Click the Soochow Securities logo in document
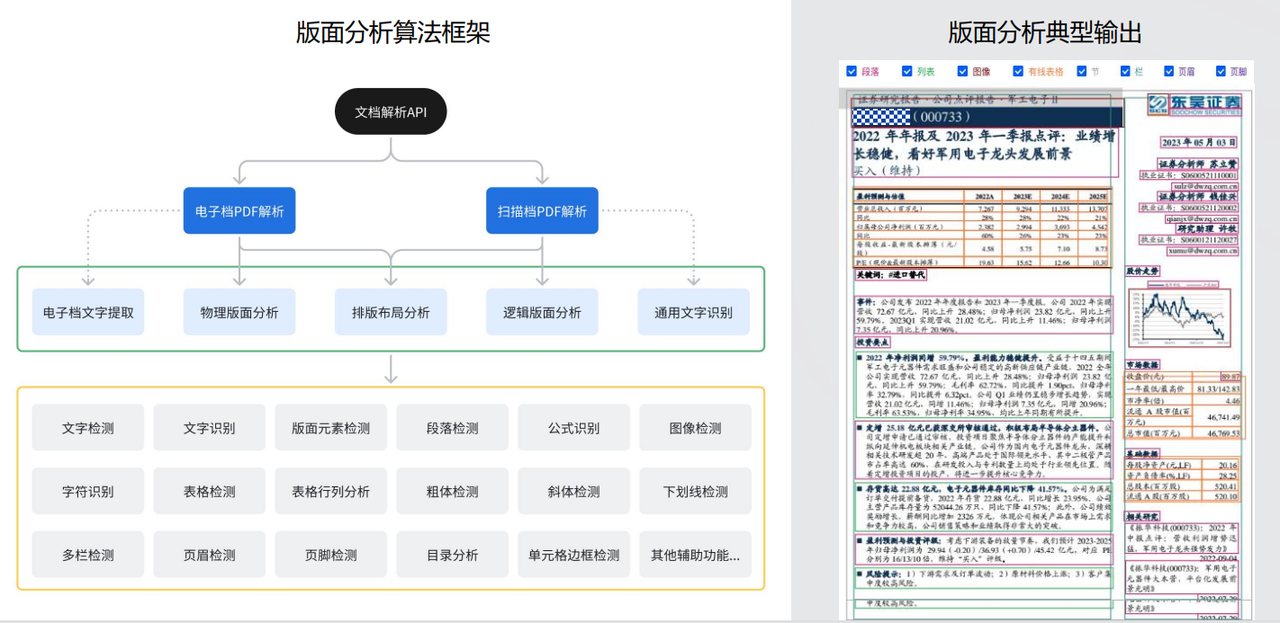The height and width of the screenshot is (623, 1280). click(1193, 104)
